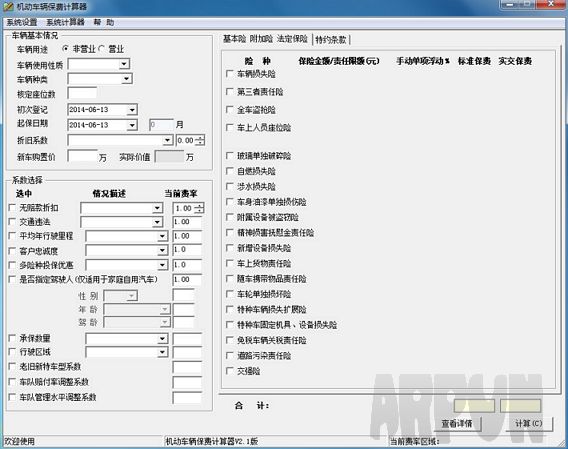
Task: Open the 车辆使用性质 dropdown
Action: pos(124,64)
